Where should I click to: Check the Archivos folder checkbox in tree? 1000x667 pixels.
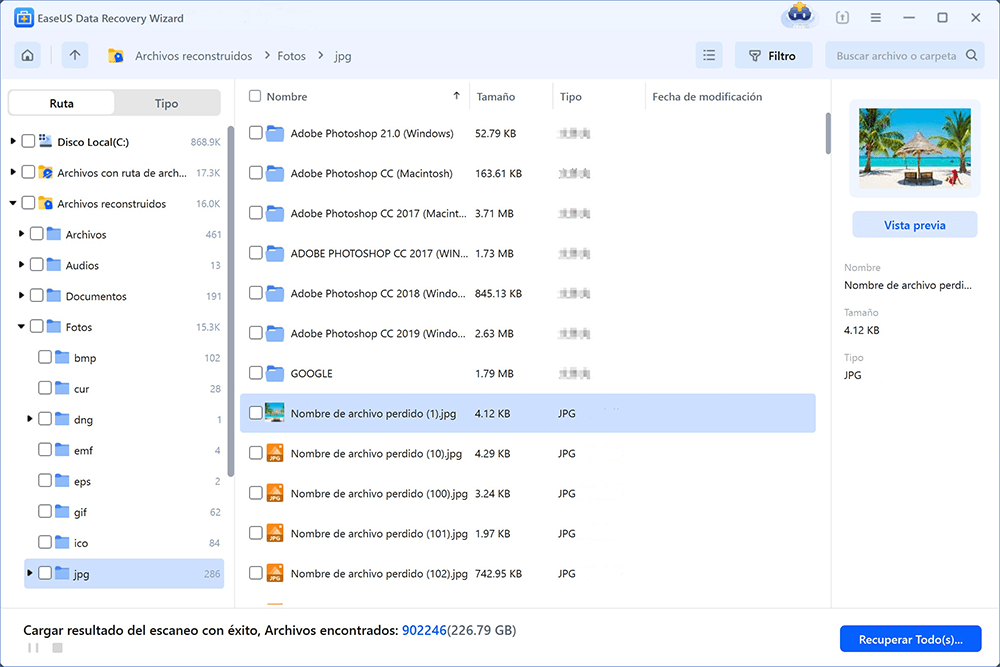click(36, 234)
